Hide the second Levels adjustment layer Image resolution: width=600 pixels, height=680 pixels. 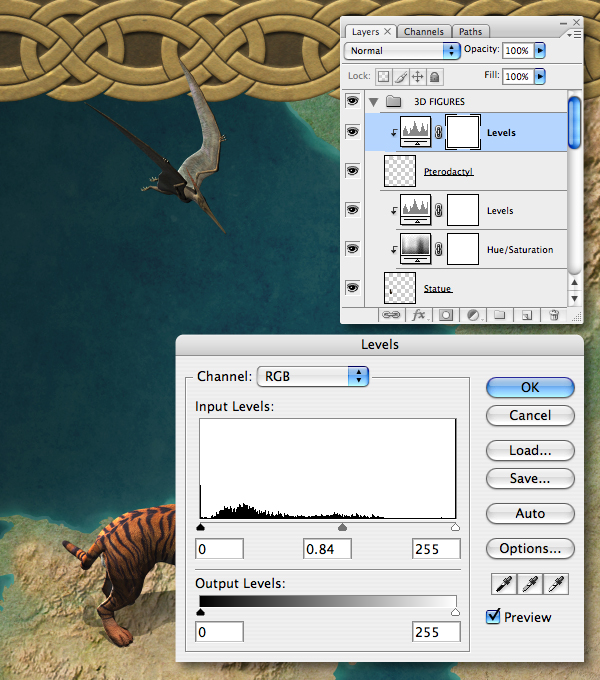point(352,209)
